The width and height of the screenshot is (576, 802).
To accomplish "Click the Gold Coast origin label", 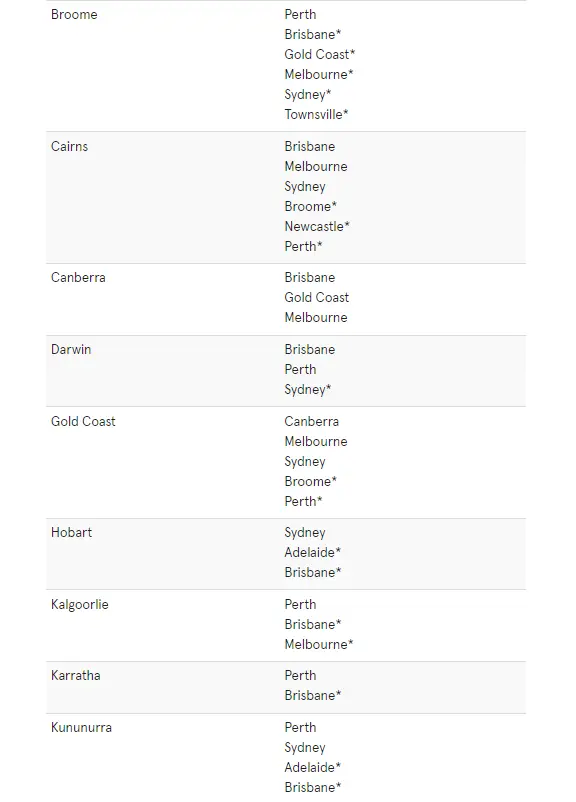I will [x=83, y=421].
